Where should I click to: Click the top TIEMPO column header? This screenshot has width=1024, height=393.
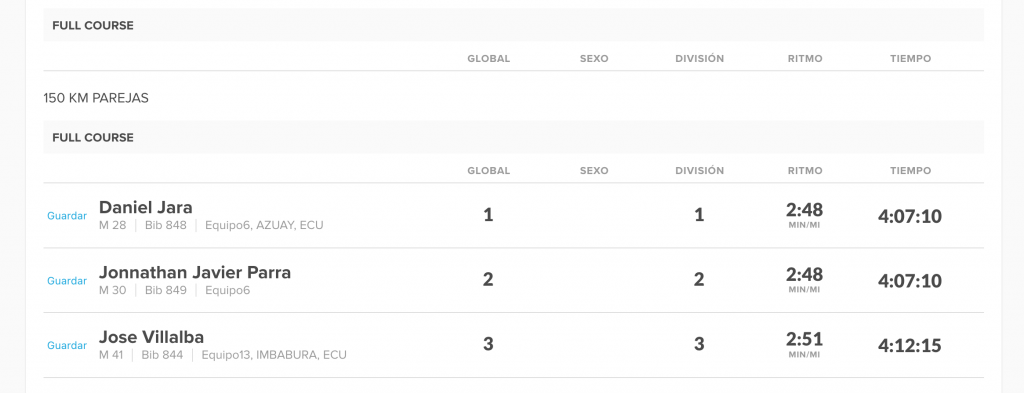pyautogui.click(x=910, y=59)
